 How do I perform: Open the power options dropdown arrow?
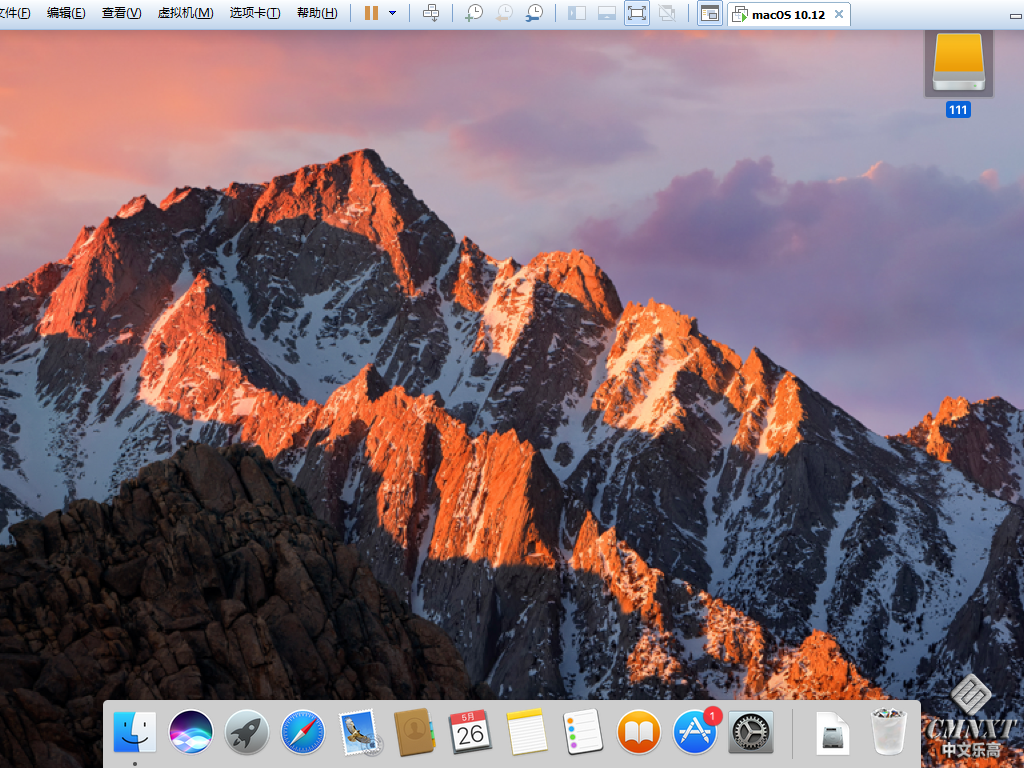pos(392,13)
